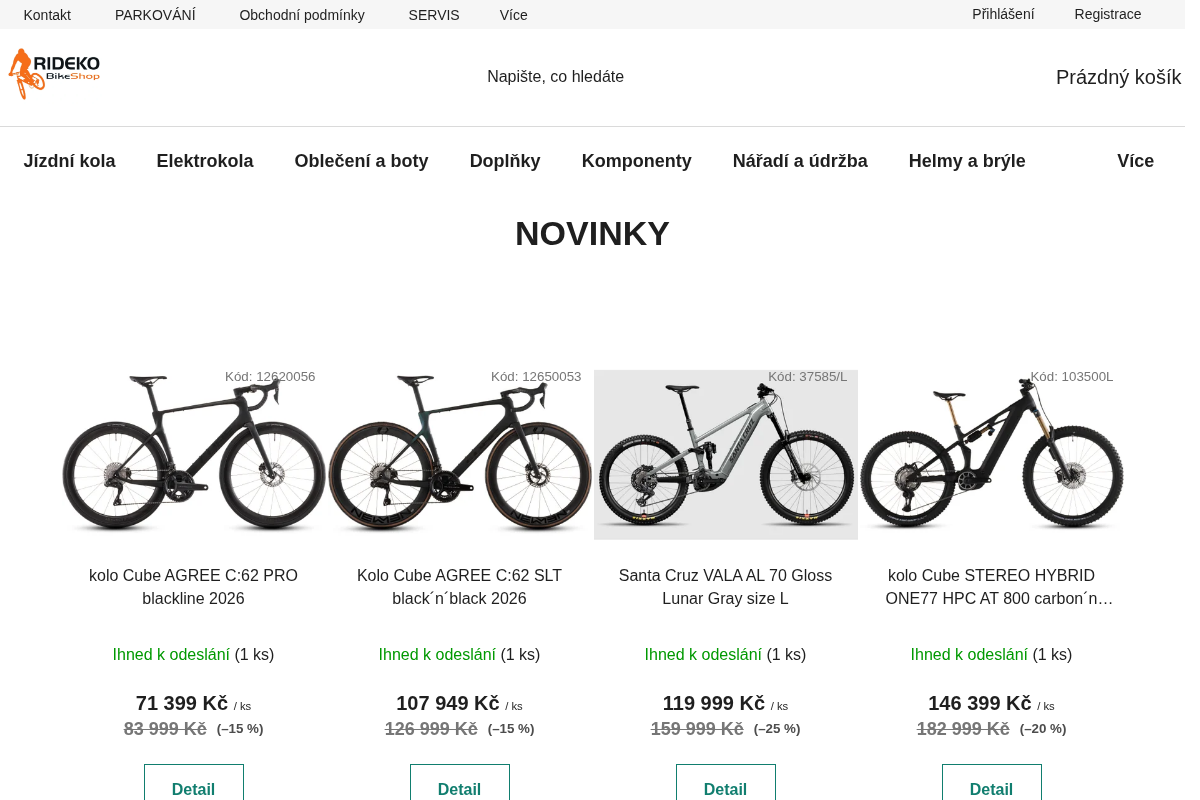The height and width of the screenshot is (800, 1200).
Task: Open the Cube STEREO HYBRID bike image
Action: [992, 455]
